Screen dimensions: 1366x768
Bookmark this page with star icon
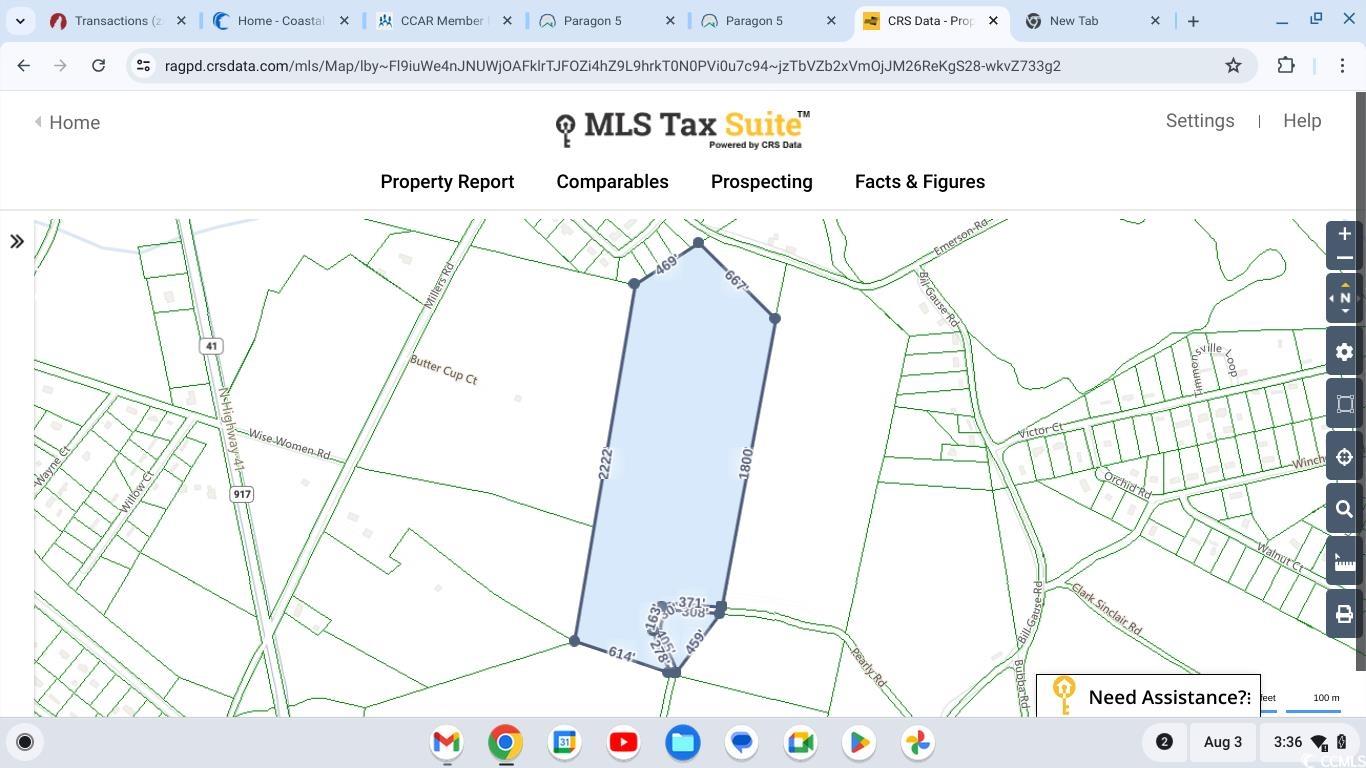pyautogui.click(x=1233, y=66)
